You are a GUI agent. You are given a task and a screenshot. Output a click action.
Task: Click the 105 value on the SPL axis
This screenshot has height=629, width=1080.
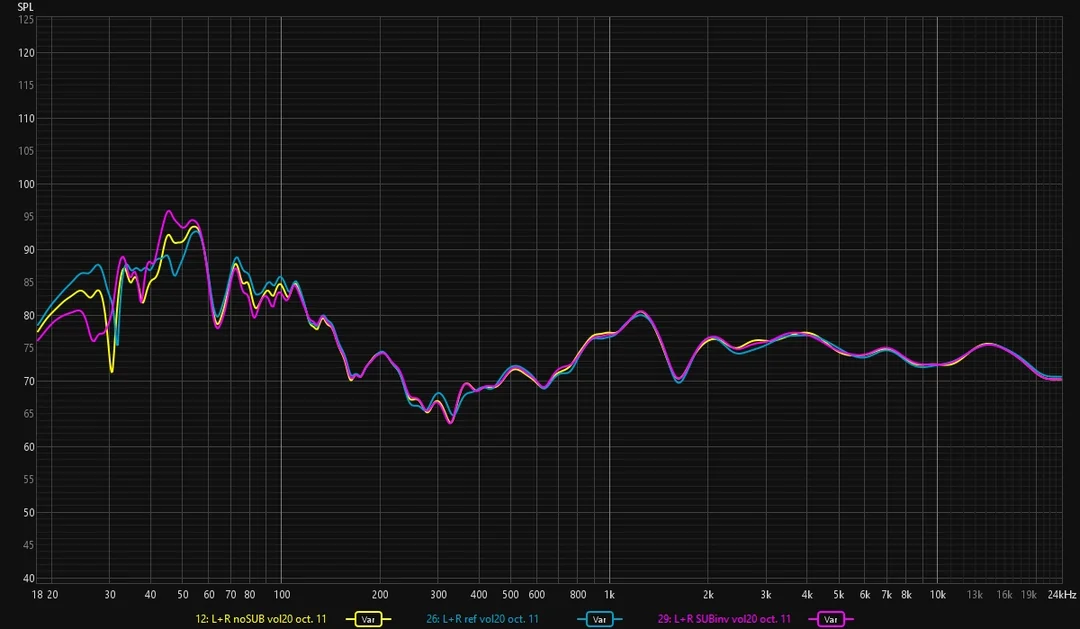click(x=26, y=151)
